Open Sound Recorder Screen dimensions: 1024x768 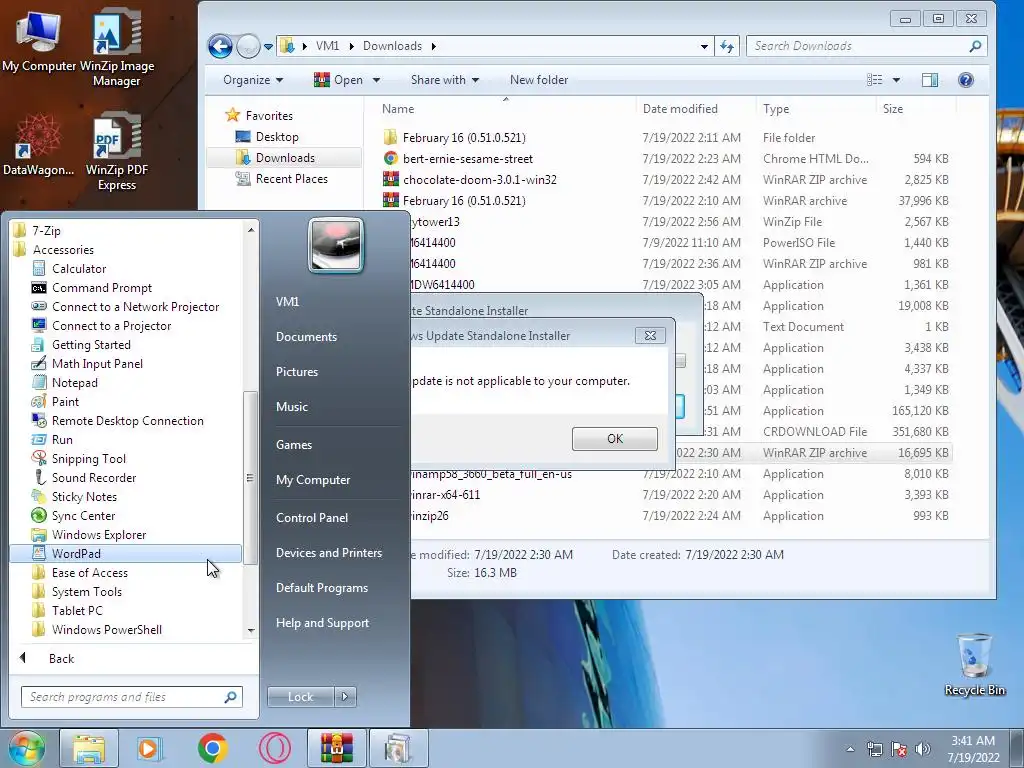coord(93,477)
